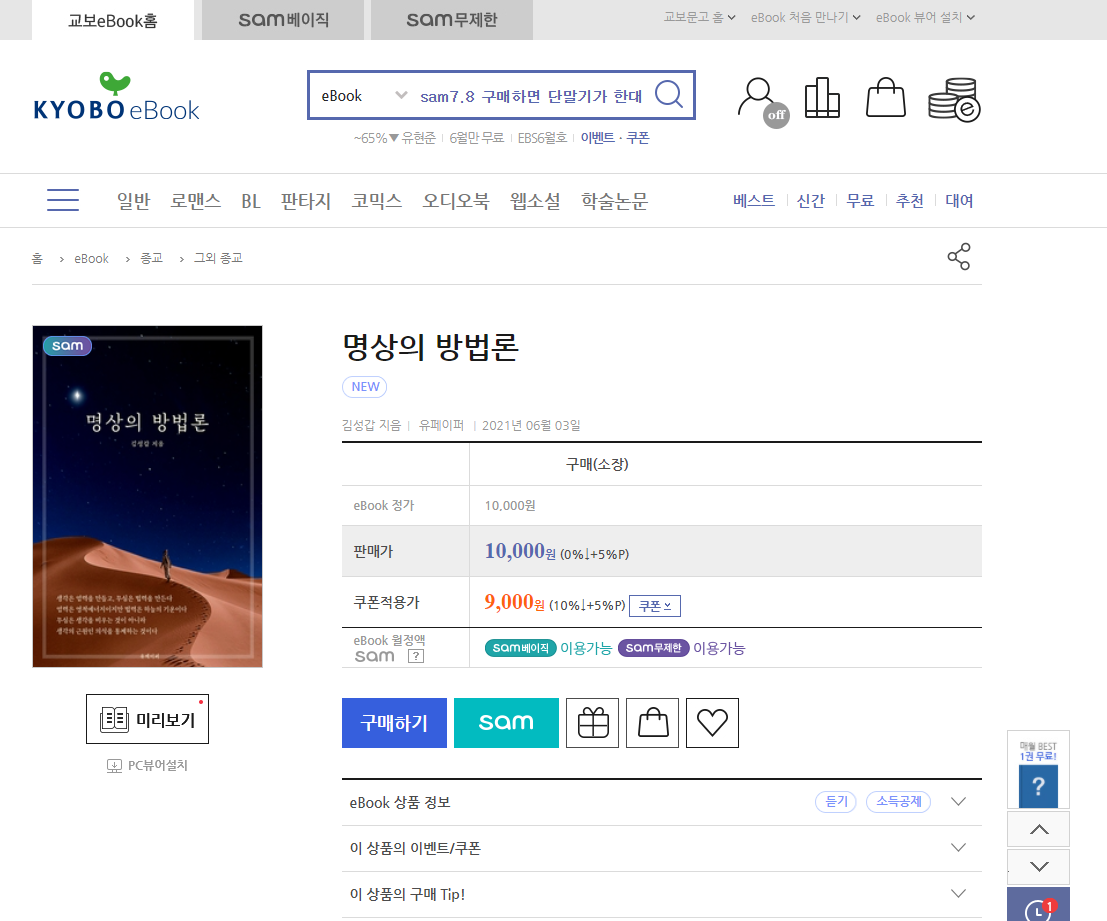Open the blue help question box
The image size is (1107, 921).
click(1038, 785)
